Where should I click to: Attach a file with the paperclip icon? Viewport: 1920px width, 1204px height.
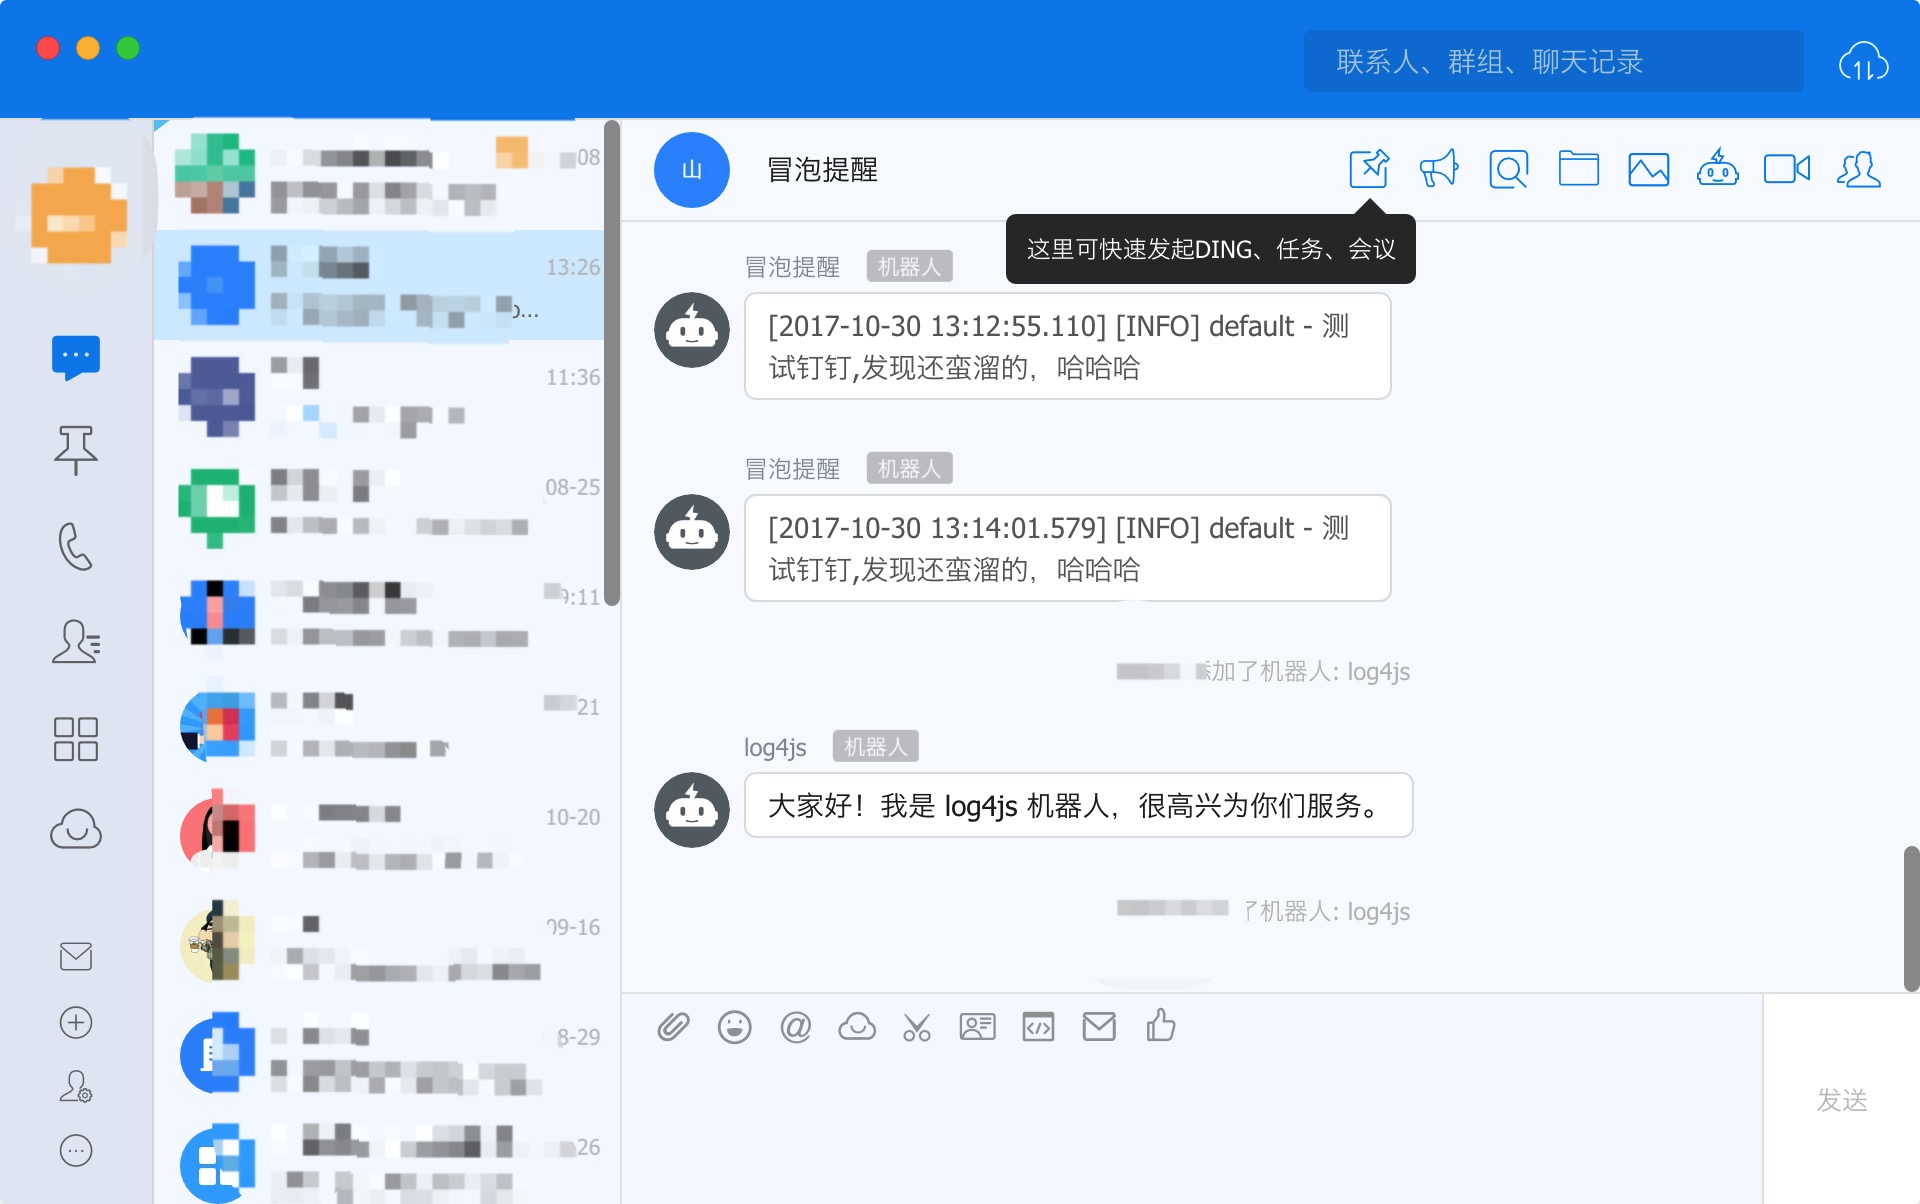click(673, 1027)
